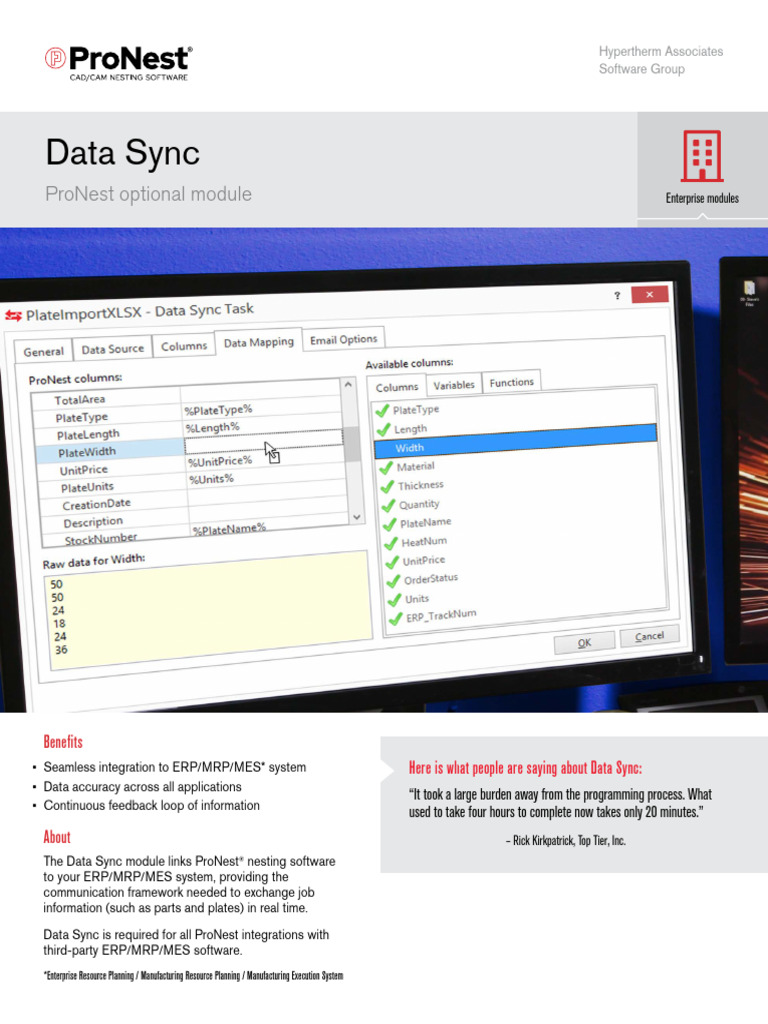
Task: Click the help question mark icon
Action: pos(617,296)
